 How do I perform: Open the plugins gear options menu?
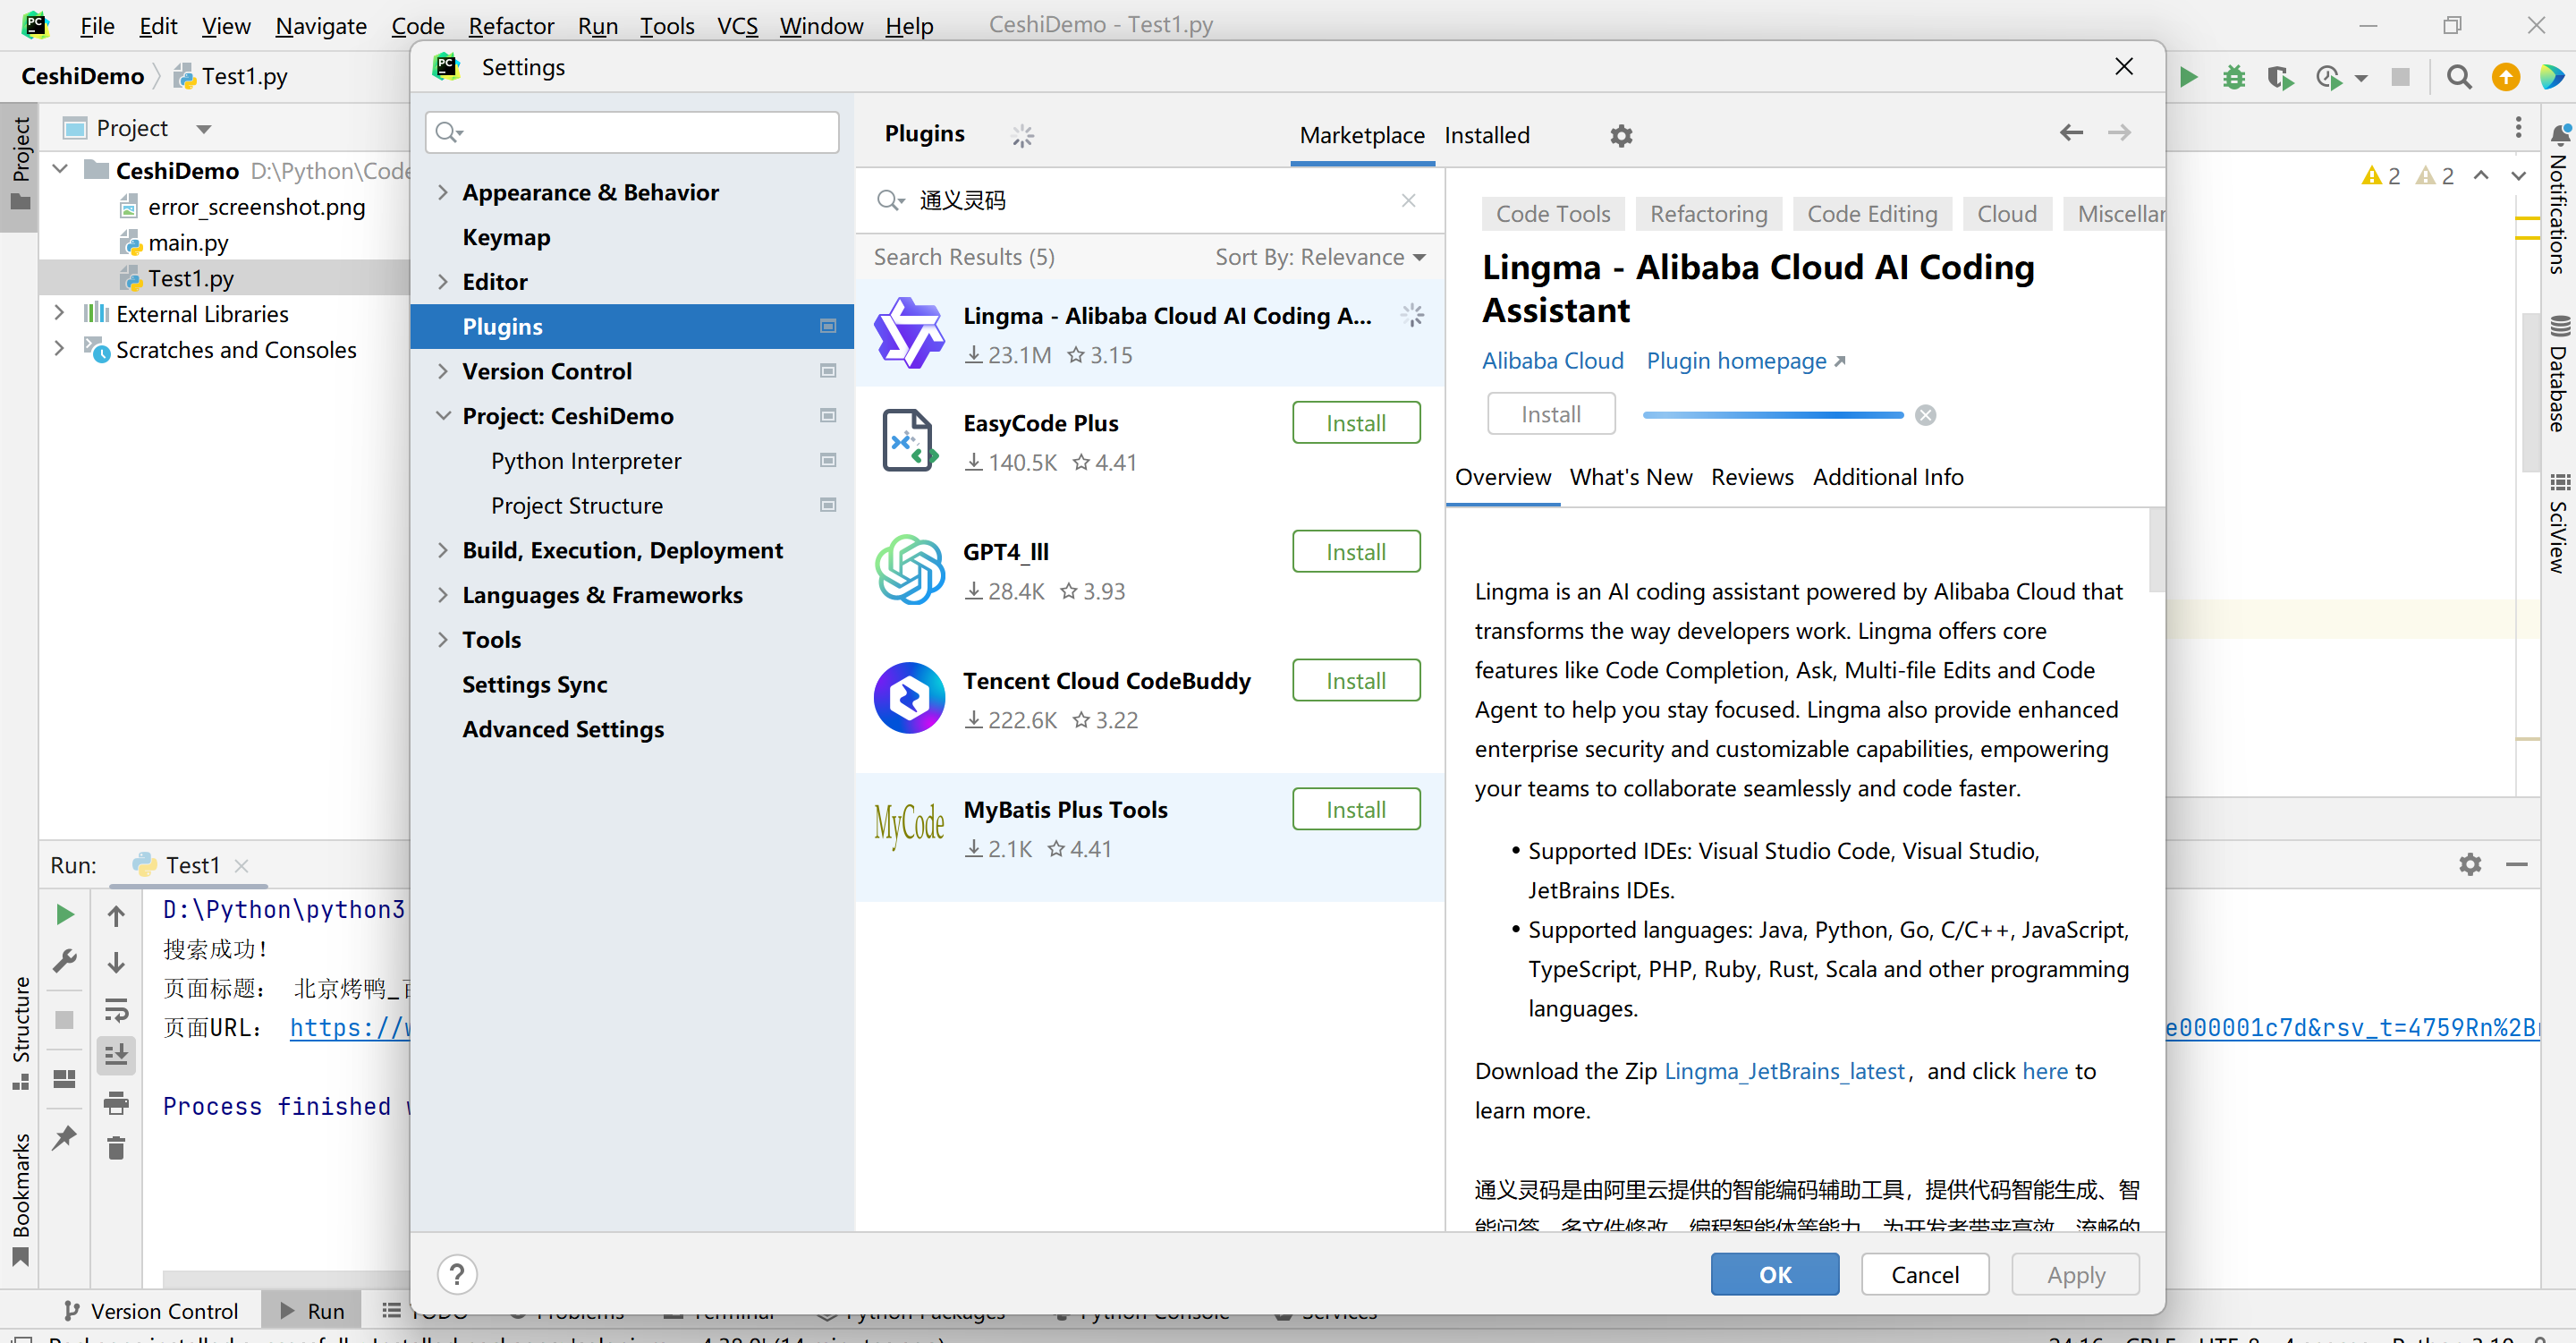1621,135
